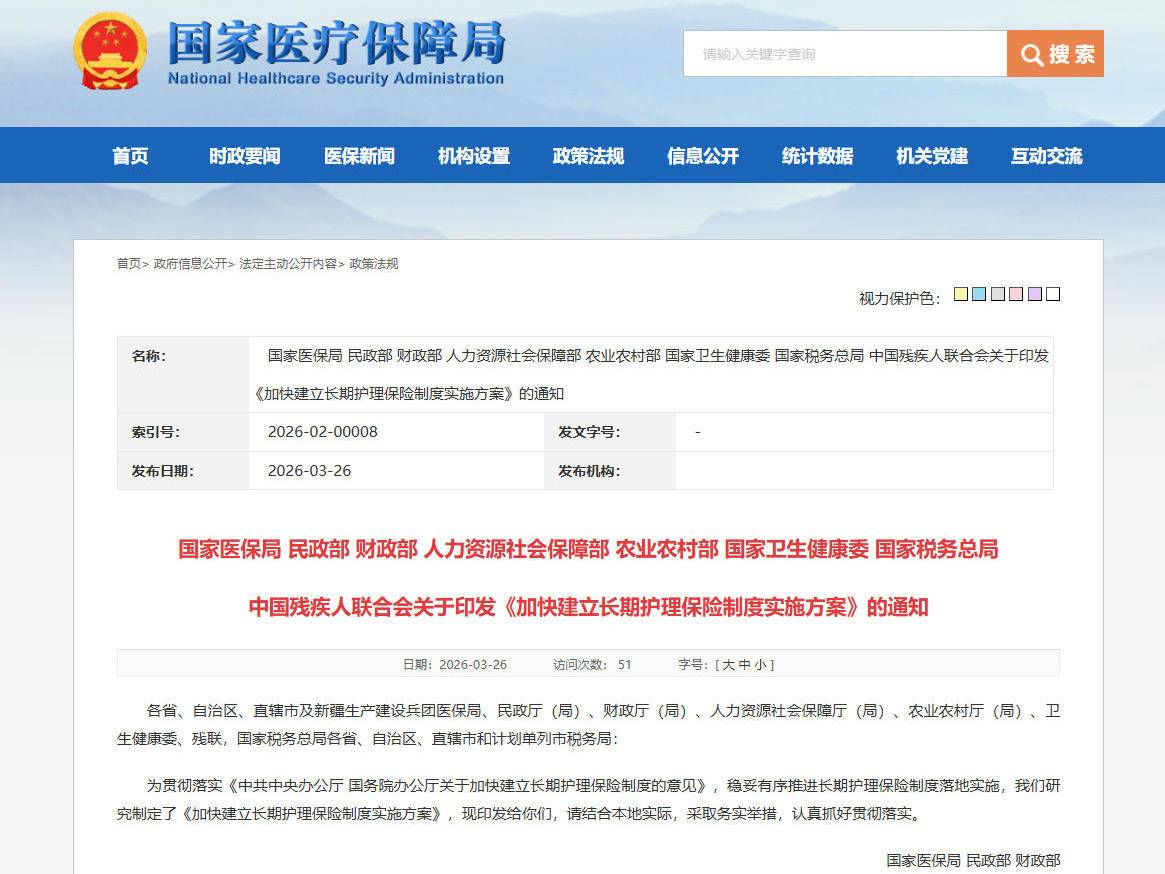Click the orange 搜索 search button
This screenshot has width=1165, height=874.
pos(1055,54)
